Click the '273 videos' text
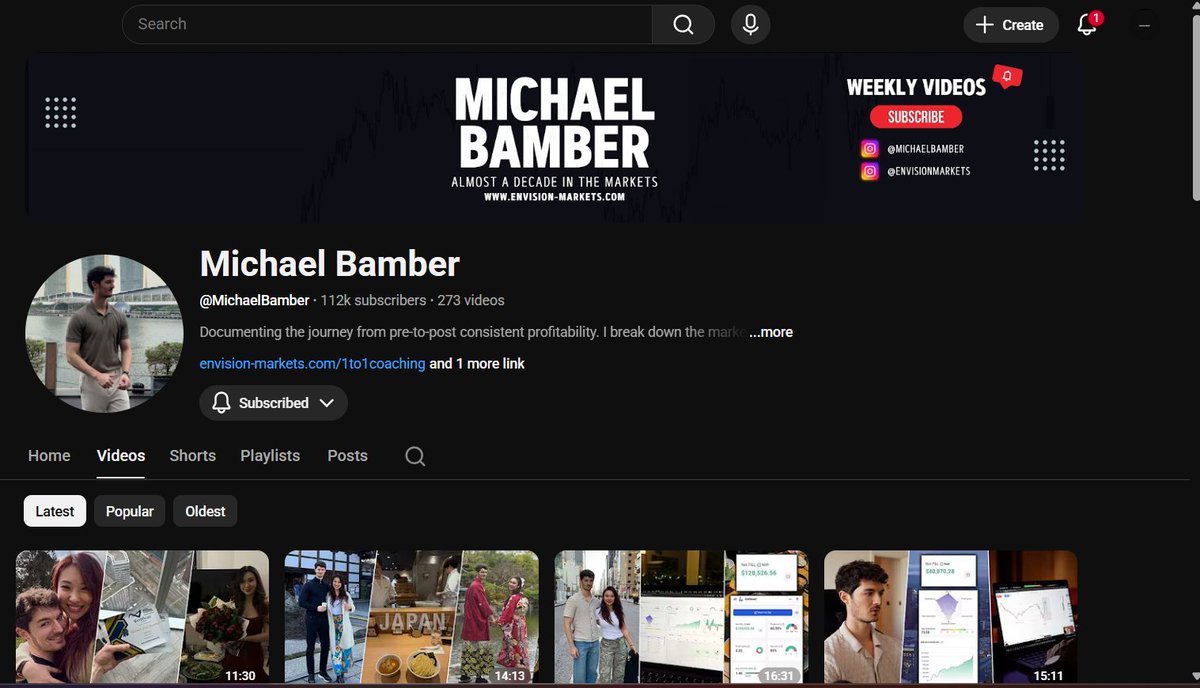1200x688 pixels. (x=471, y=300)
